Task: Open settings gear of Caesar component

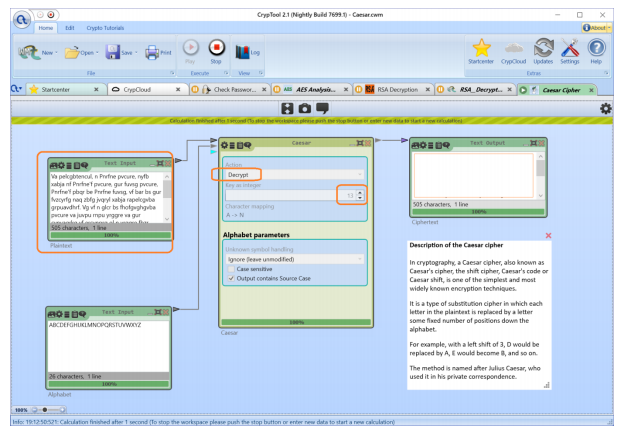Action: [x=225, y=145]
